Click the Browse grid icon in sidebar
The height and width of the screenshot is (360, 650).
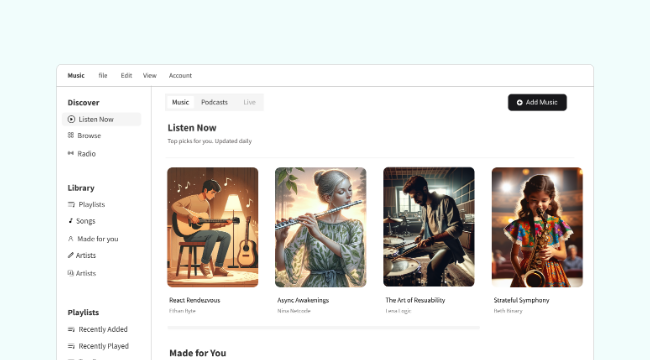(x=71, y=135)
